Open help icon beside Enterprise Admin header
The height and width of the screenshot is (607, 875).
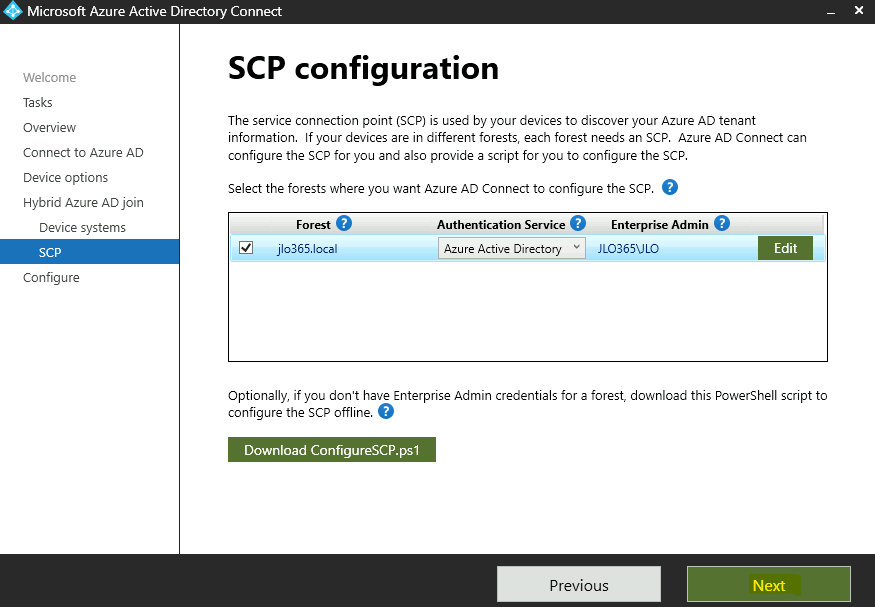coord(722,224)
